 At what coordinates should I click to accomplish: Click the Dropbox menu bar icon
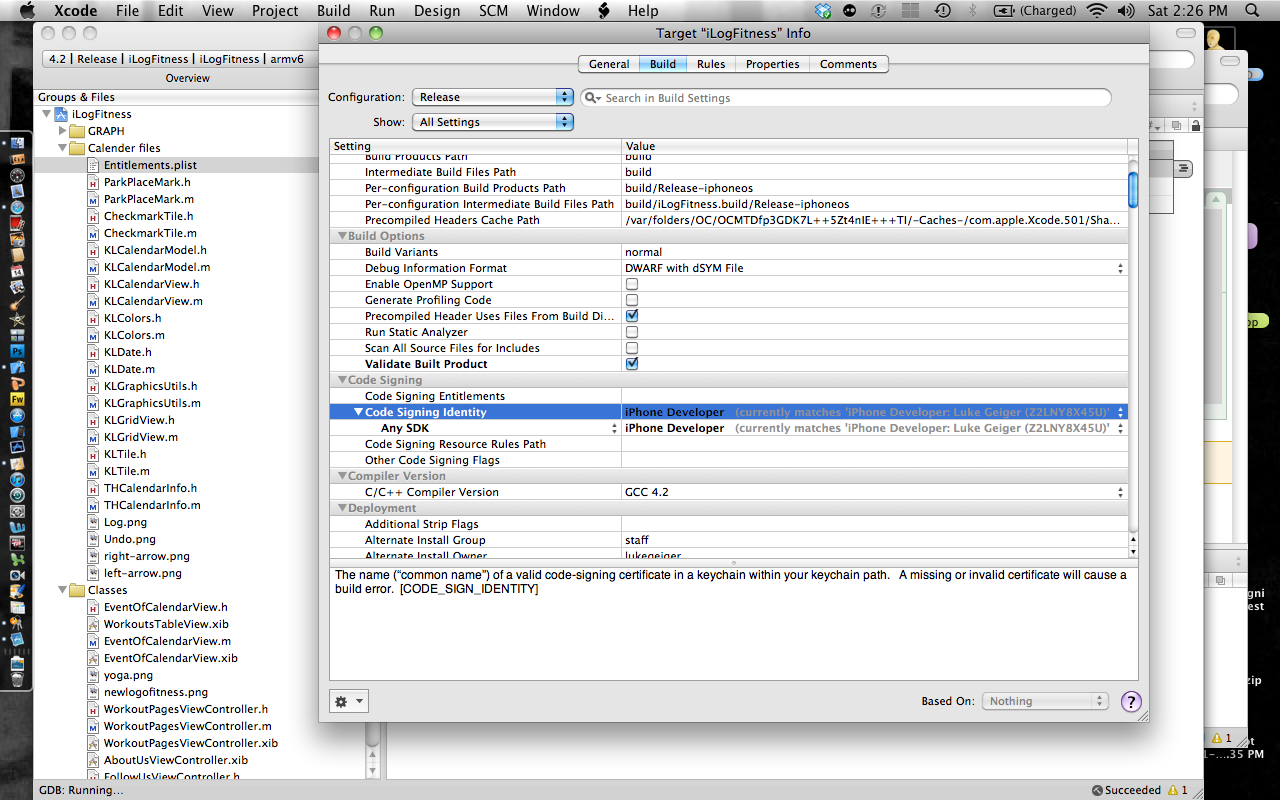coord(823,11)
